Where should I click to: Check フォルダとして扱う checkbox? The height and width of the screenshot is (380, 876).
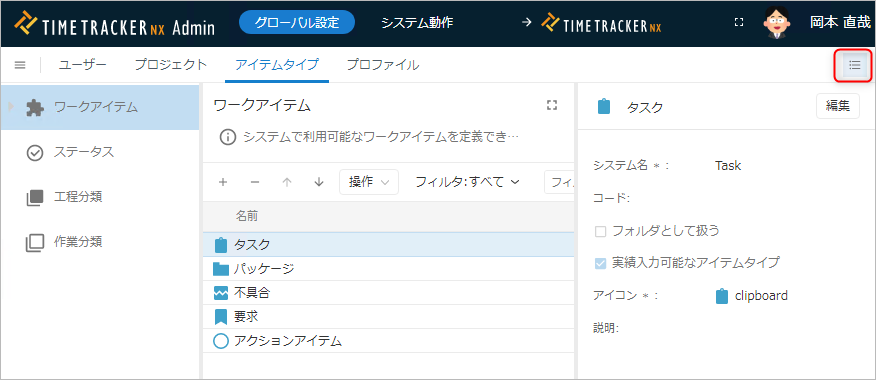[601, 231]
